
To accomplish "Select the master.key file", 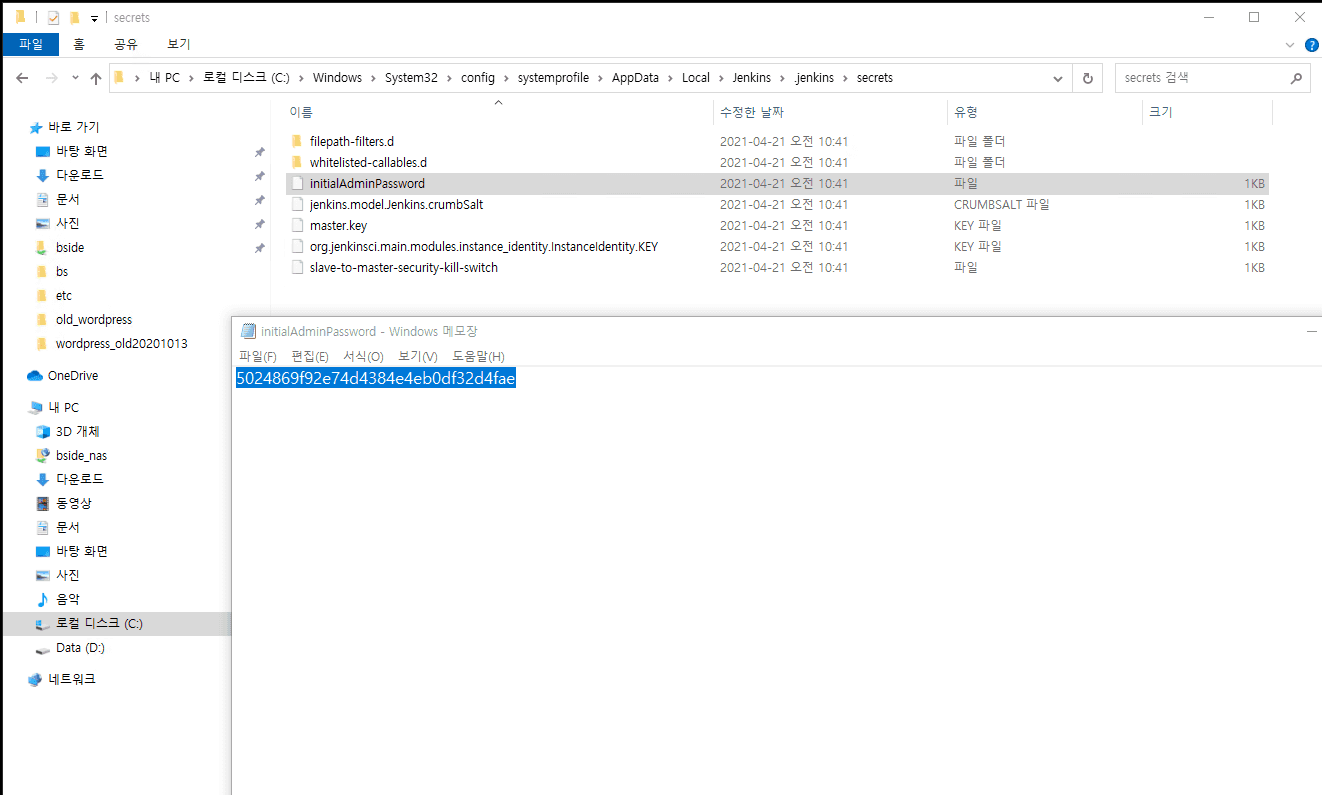I will tap(338, 226).
